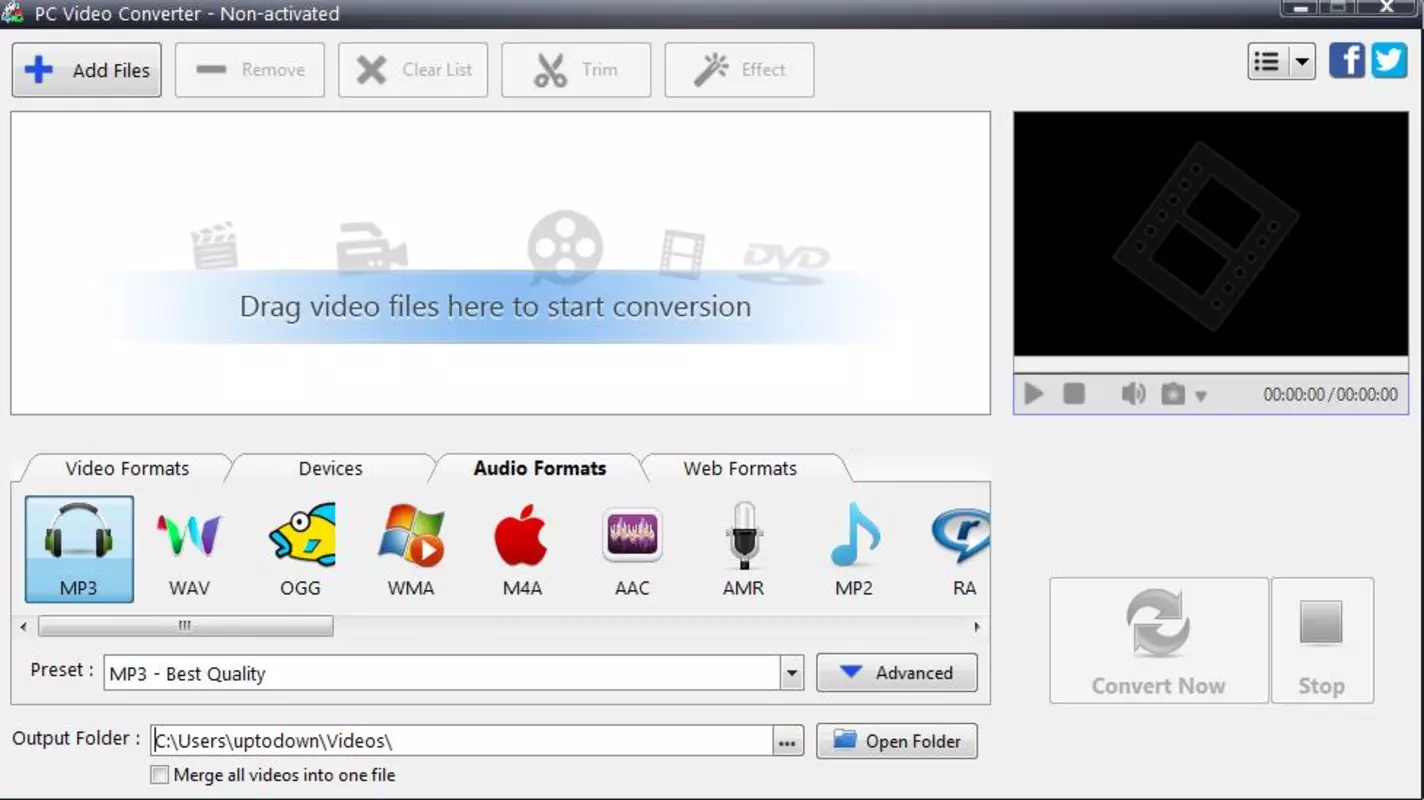Open the Facebook link icon
The image size is (1424, 800).
[x=1346, y=61]
